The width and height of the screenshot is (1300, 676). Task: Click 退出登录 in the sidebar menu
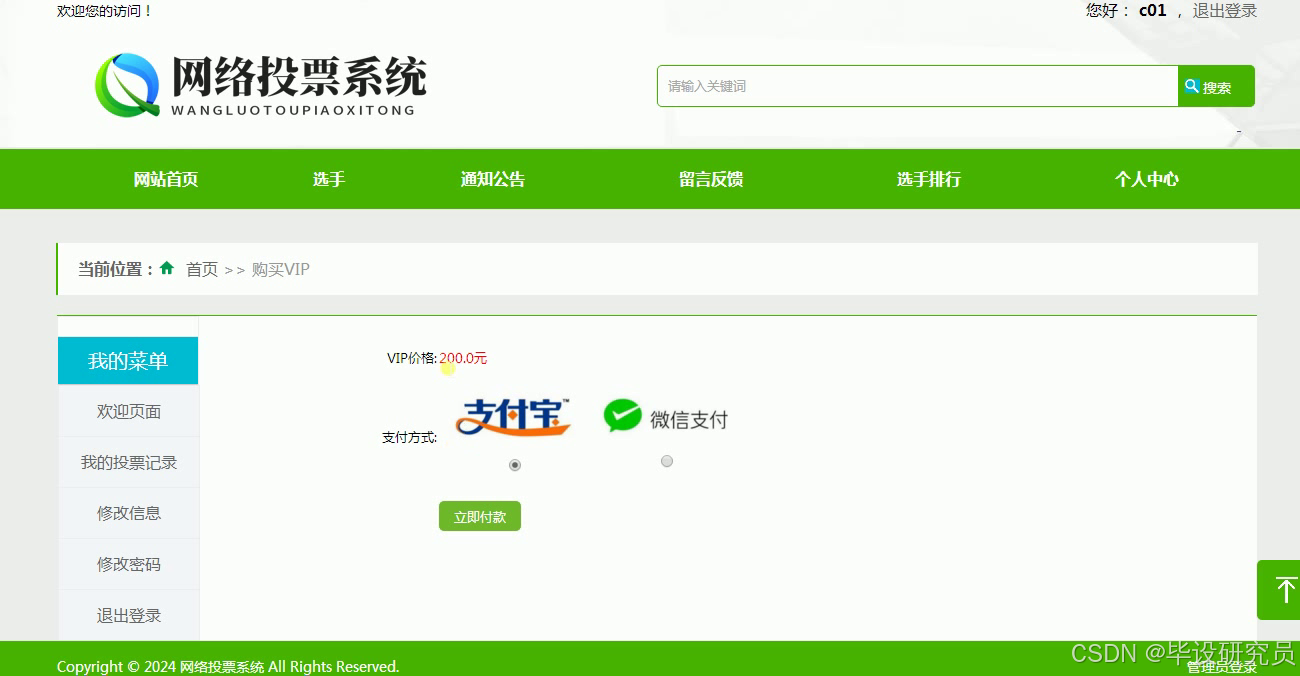129,615
